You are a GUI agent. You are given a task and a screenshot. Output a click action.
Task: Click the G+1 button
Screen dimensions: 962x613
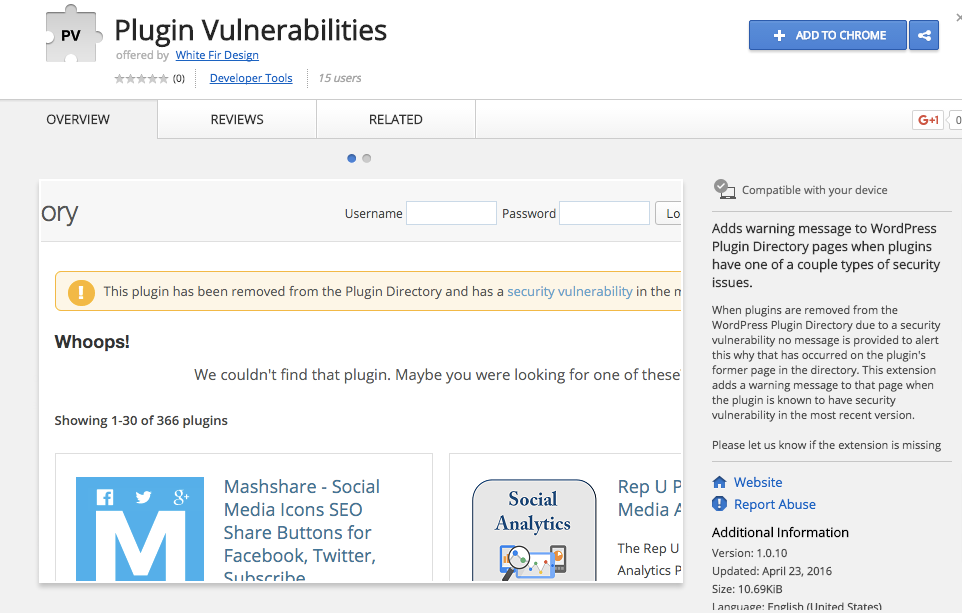[x=928, y=120]
